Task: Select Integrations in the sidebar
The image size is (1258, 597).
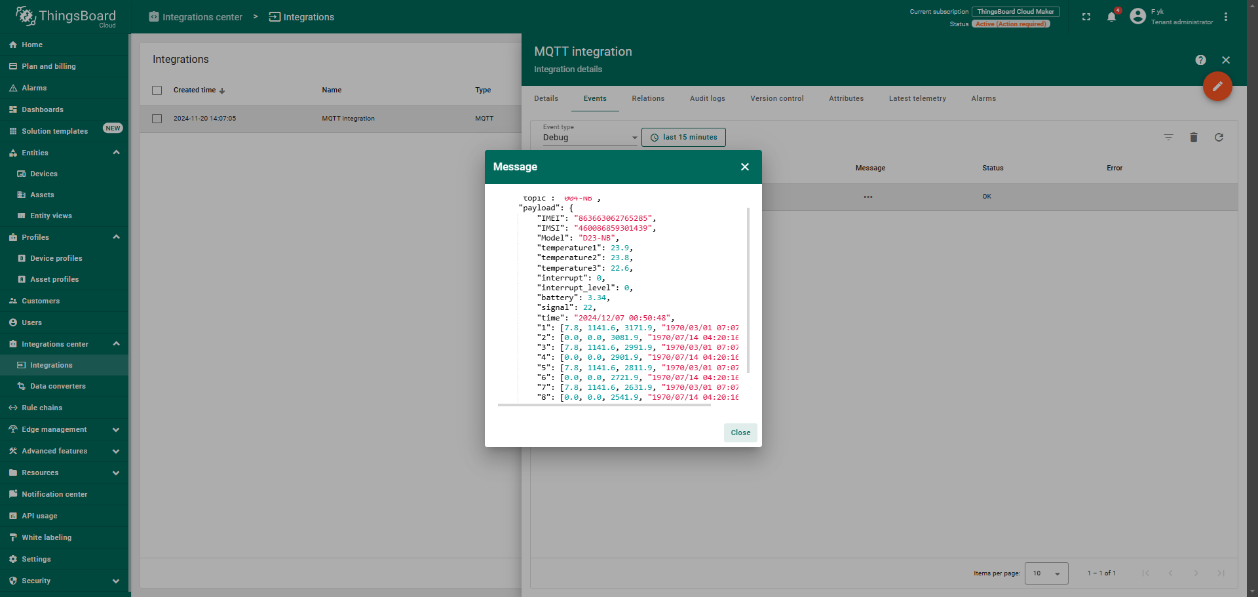Action: [64, 365]
